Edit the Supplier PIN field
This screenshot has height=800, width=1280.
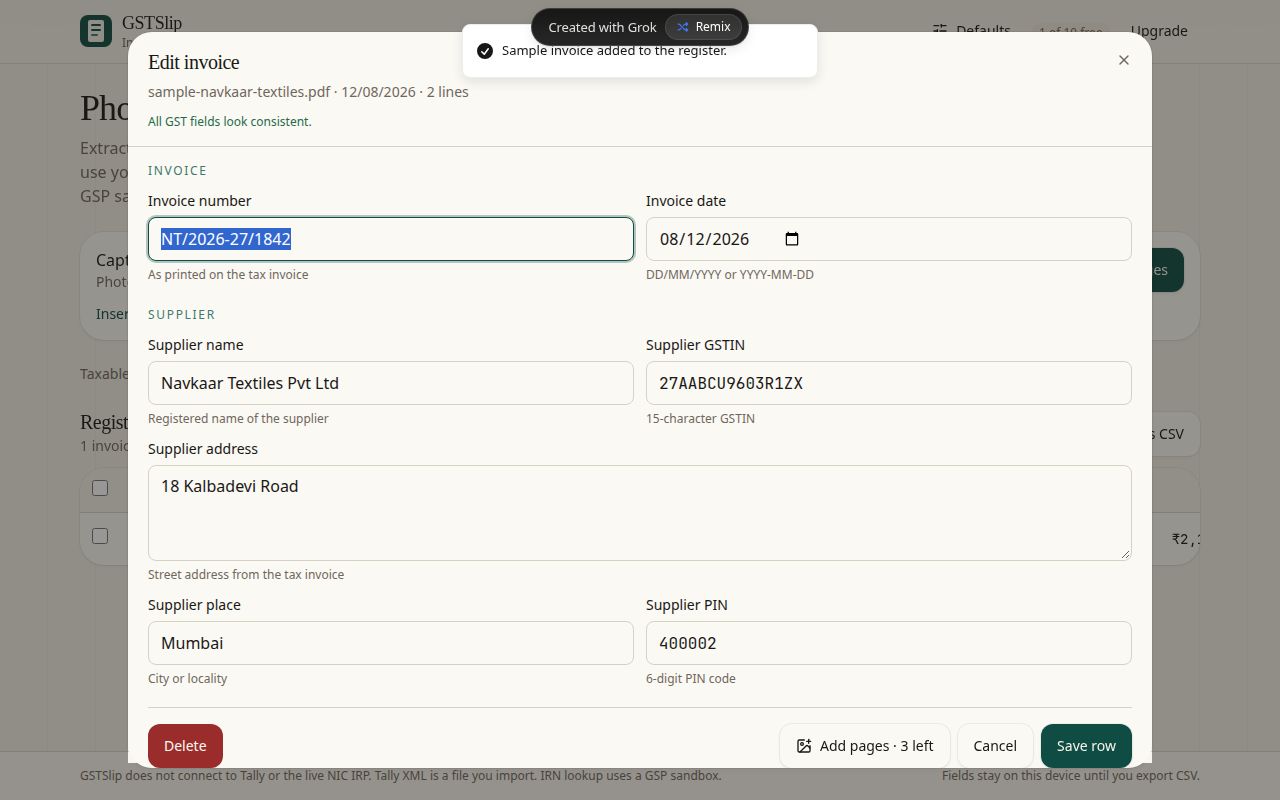(x=889, y=643)
